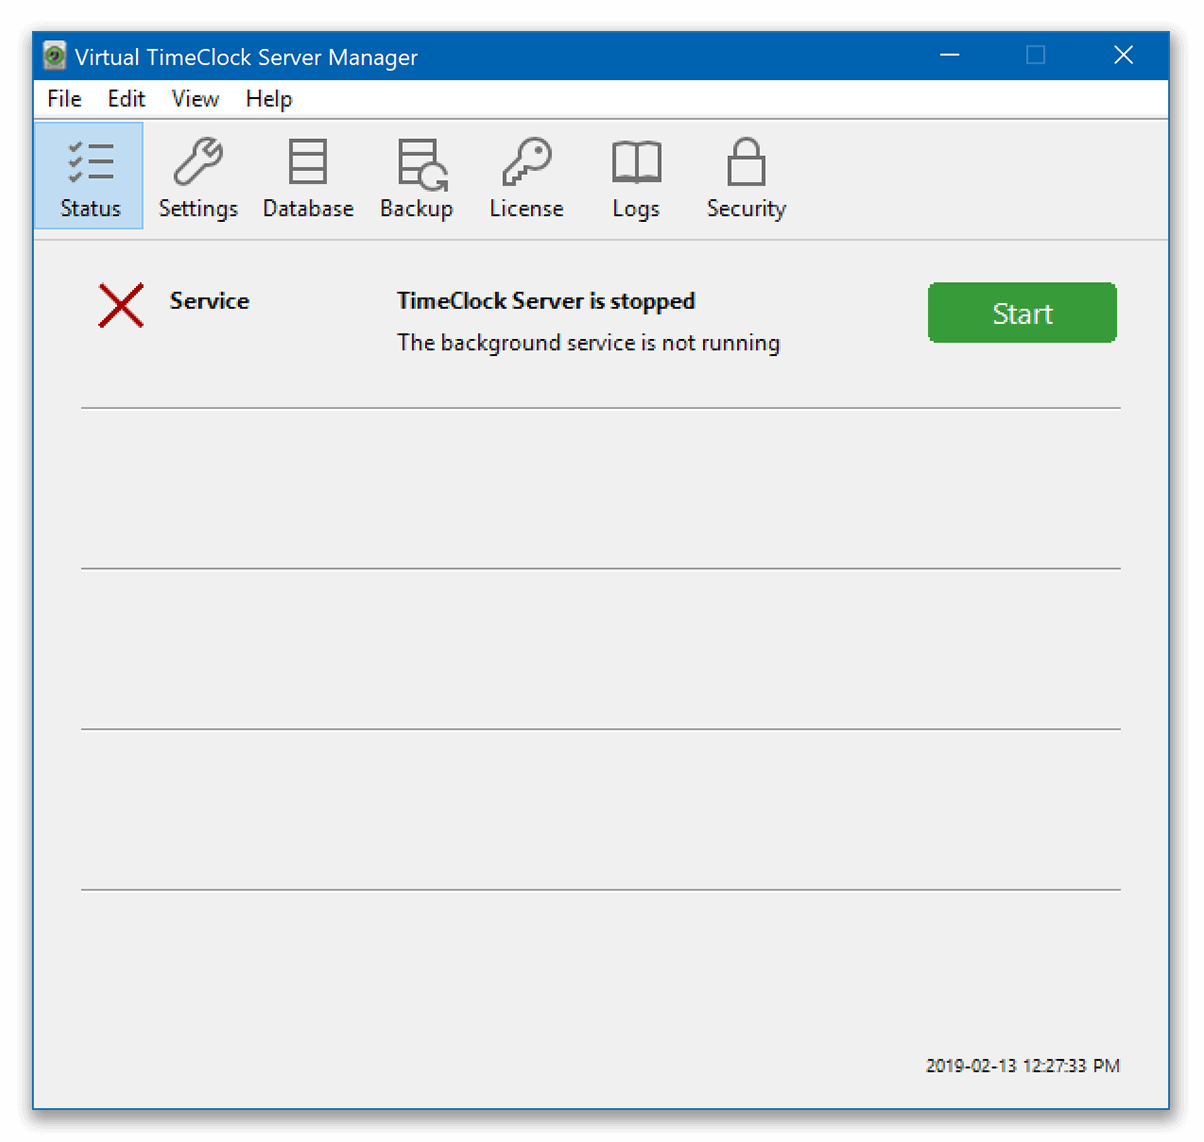Click the timestamp in the bottom corner

click(1022, 1066)
